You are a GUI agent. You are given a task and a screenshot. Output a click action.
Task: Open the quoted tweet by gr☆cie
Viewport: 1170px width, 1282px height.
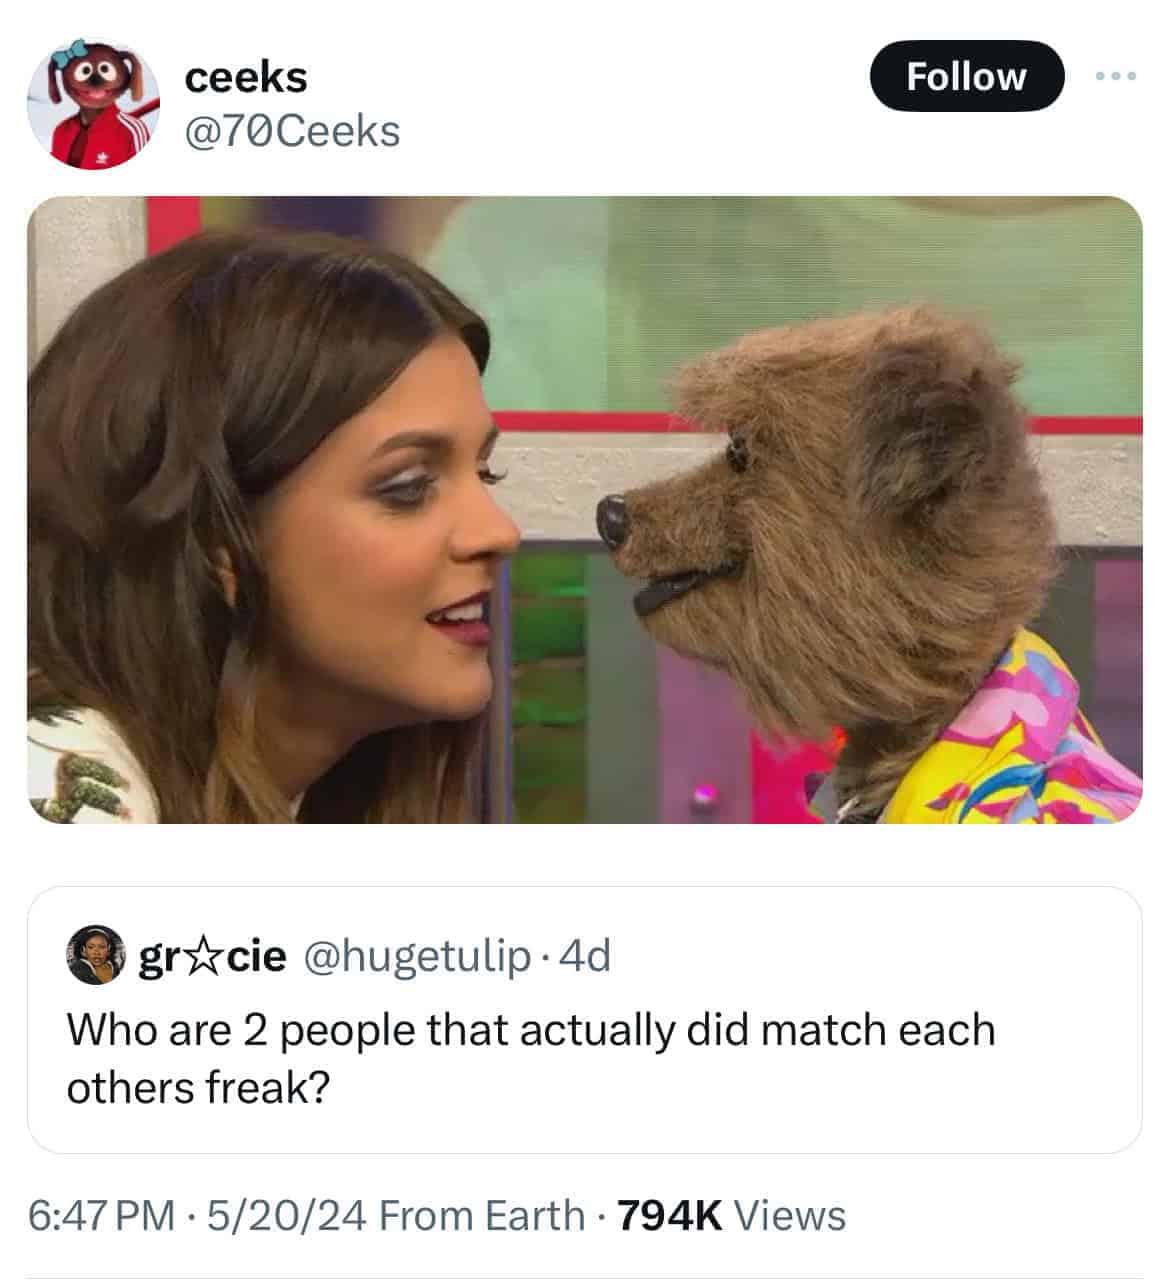pos(585,1020)
